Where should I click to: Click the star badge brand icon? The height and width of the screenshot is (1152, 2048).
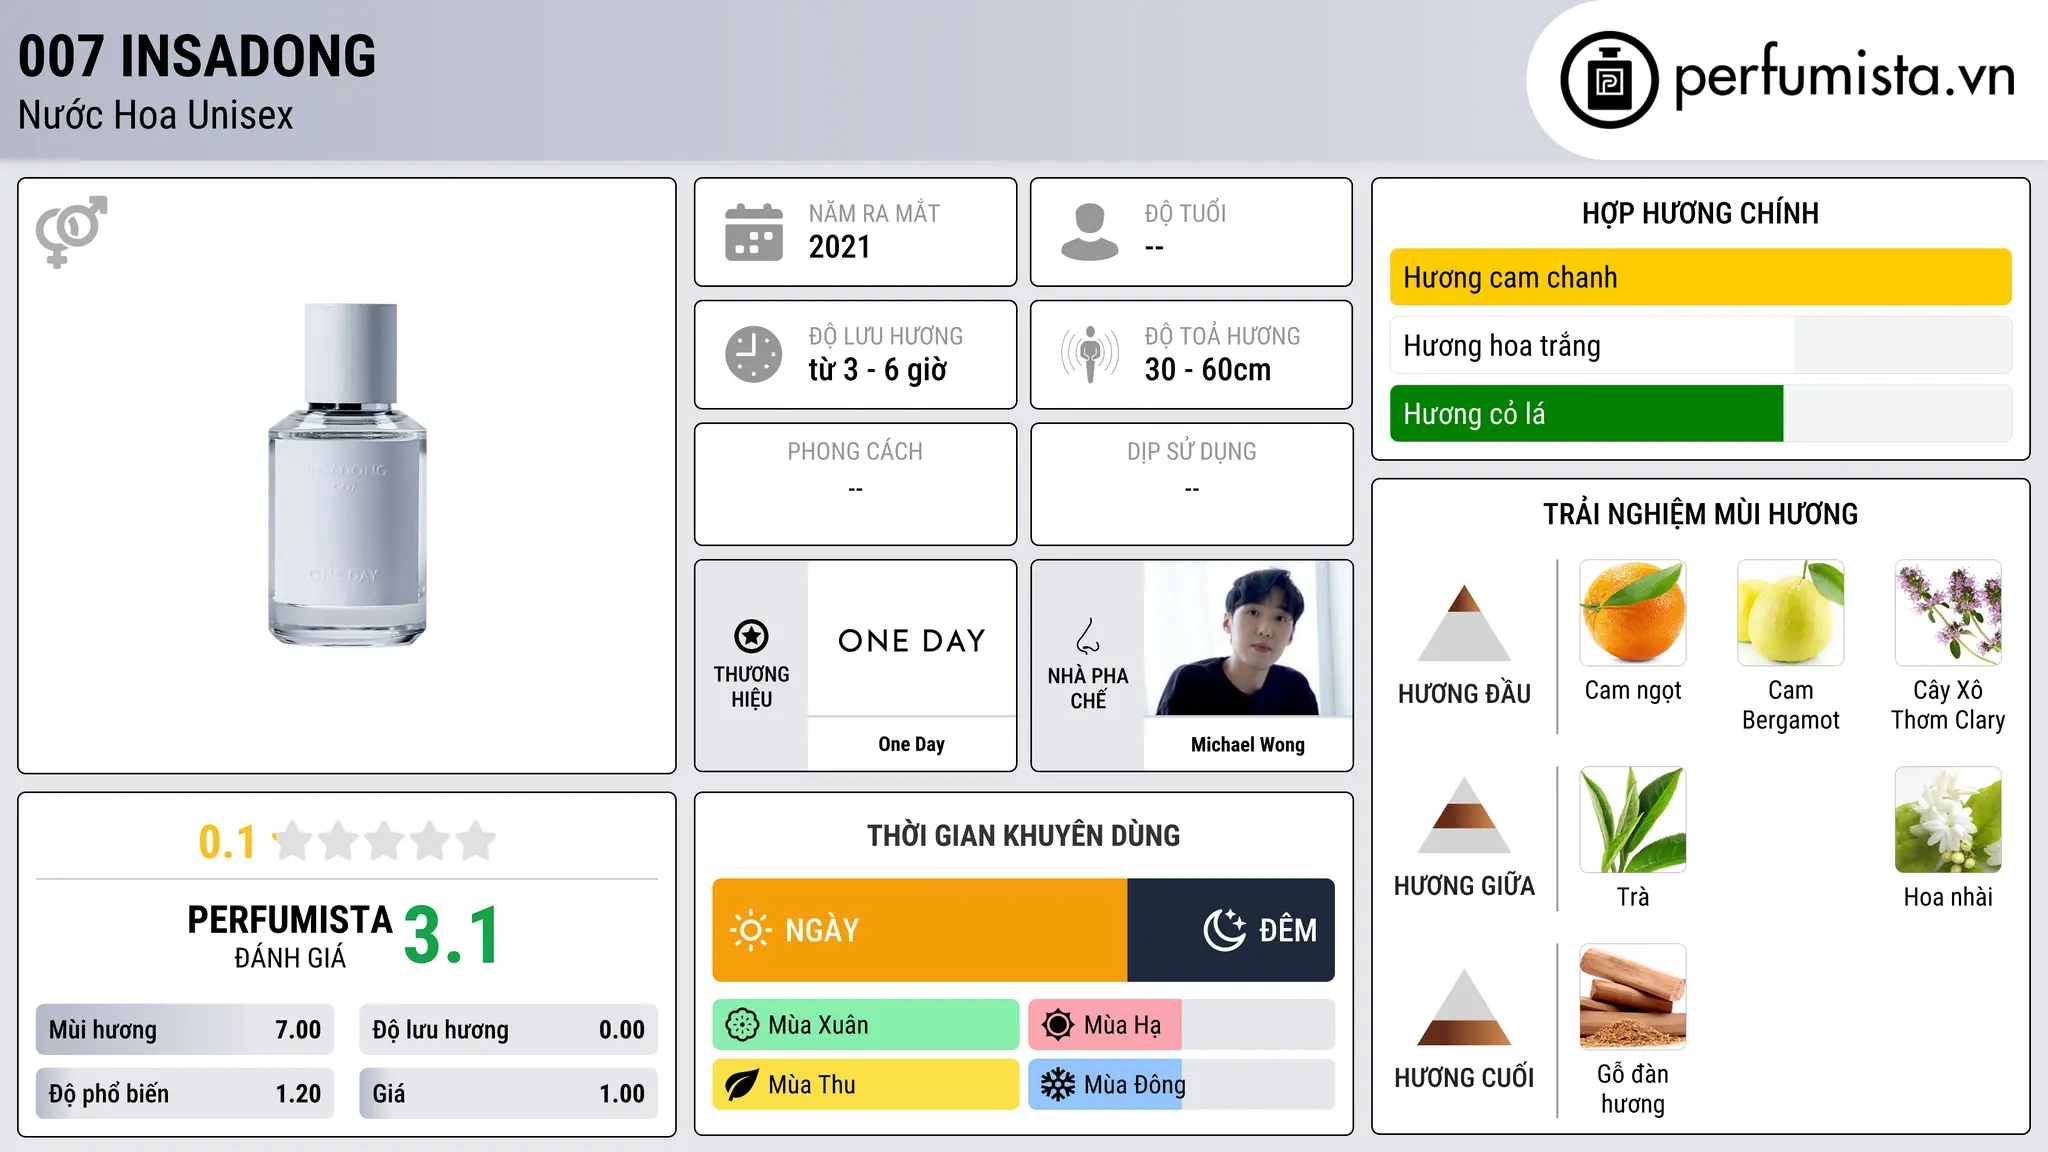(751, 636)
